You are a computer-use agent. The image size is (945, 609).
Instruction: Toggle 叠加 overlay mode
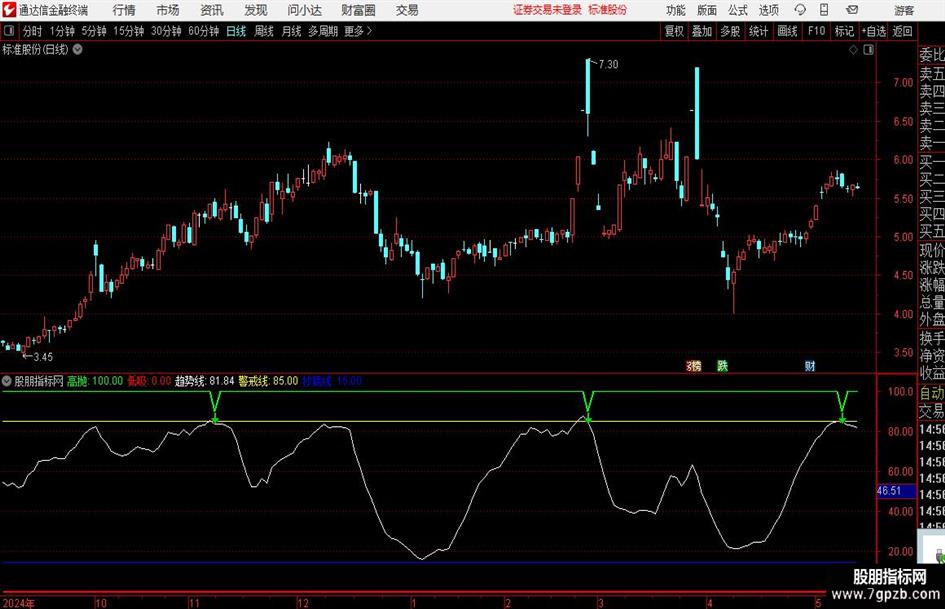pyautogui.click(x=702, y=31)
